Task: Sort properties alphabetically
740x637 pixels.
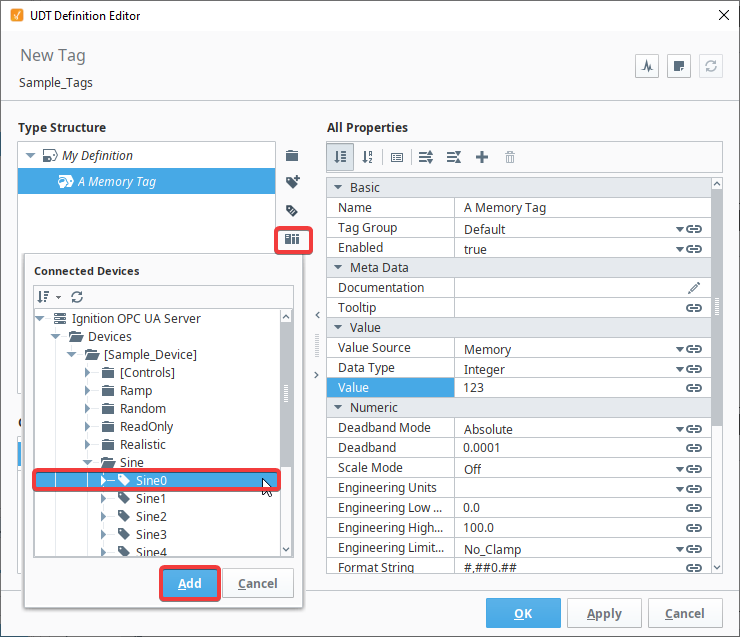Action: (x=368, y=157)
